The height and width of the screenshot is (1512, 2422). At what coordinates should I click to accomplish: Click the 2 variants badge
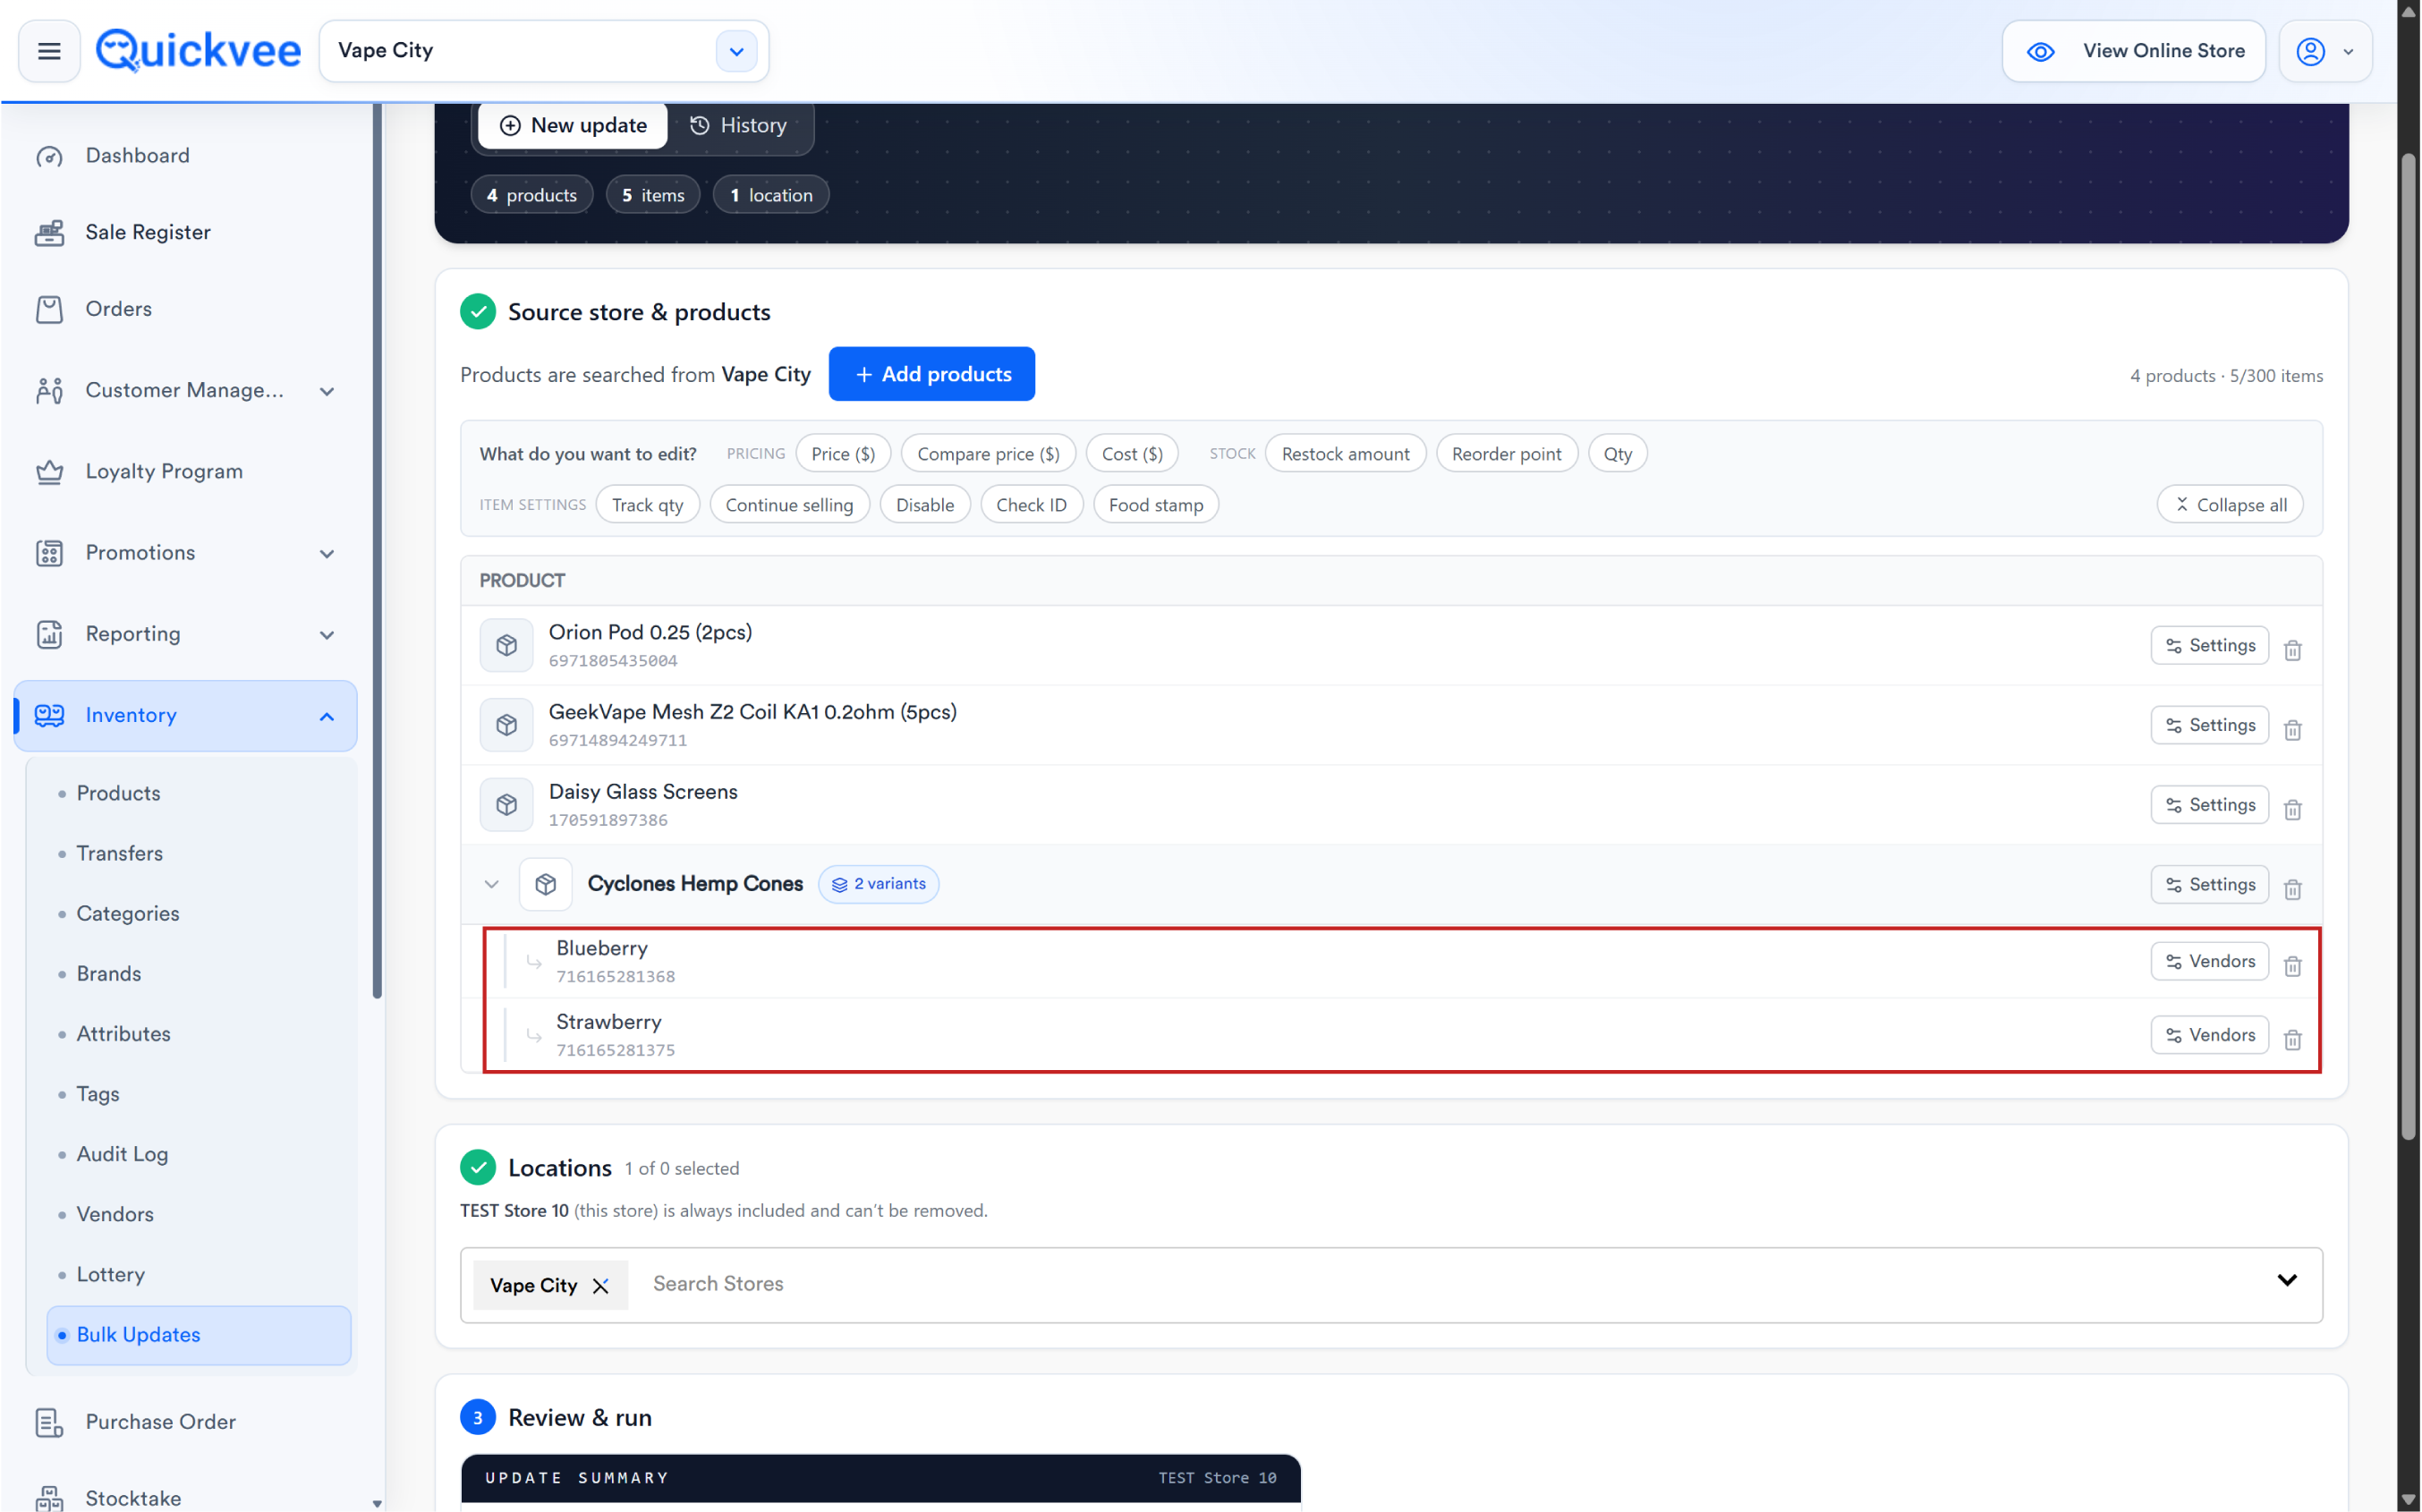click(x=878, y=884)
